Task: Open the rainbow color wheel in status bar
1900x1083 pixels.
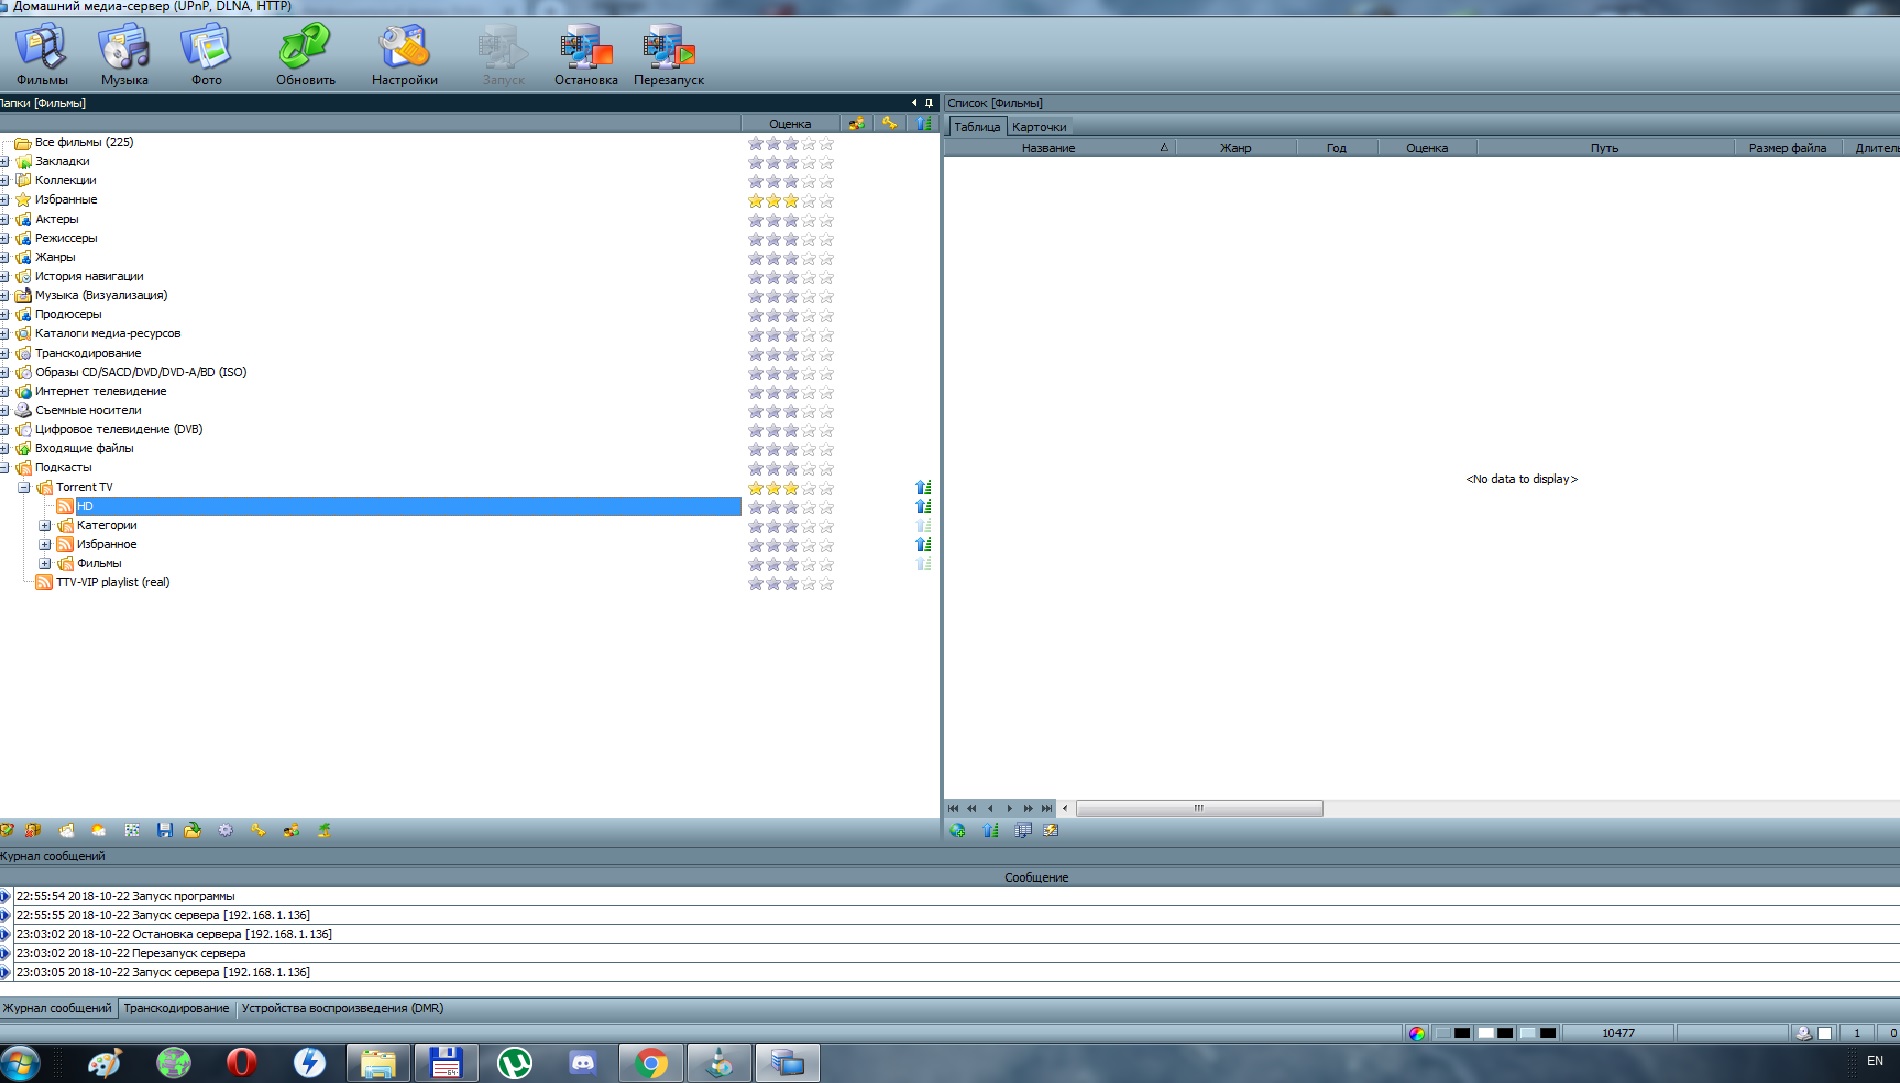Action: 1416,1033
